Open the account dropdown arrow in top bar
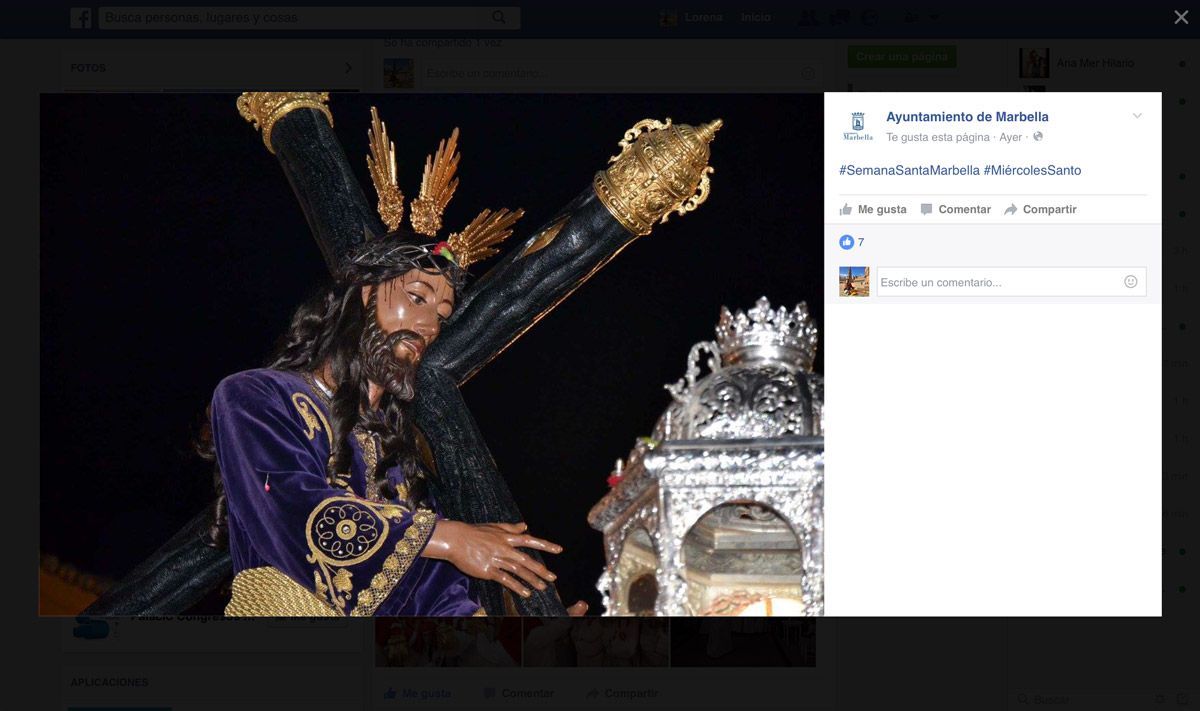 tap(934, 18)
